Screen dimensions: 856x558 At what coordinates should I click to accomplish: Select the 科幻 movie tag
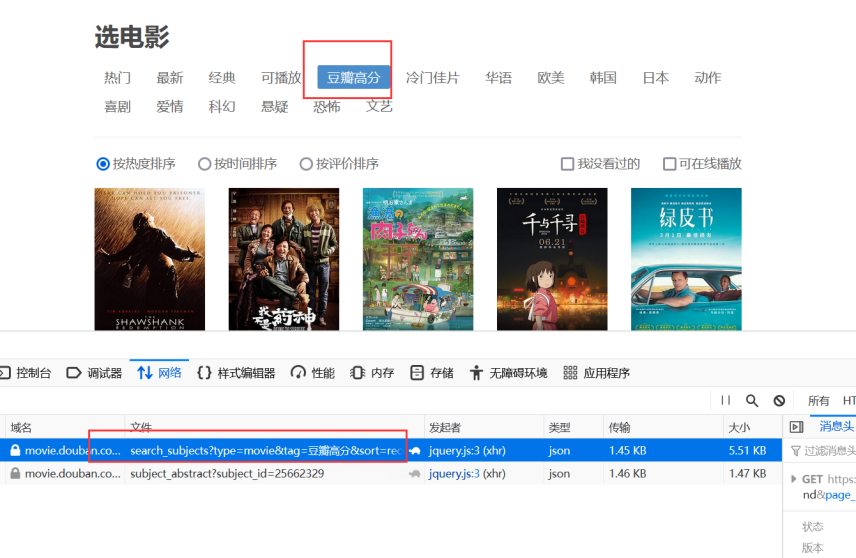pyautogui.click(x=222, y=106)
